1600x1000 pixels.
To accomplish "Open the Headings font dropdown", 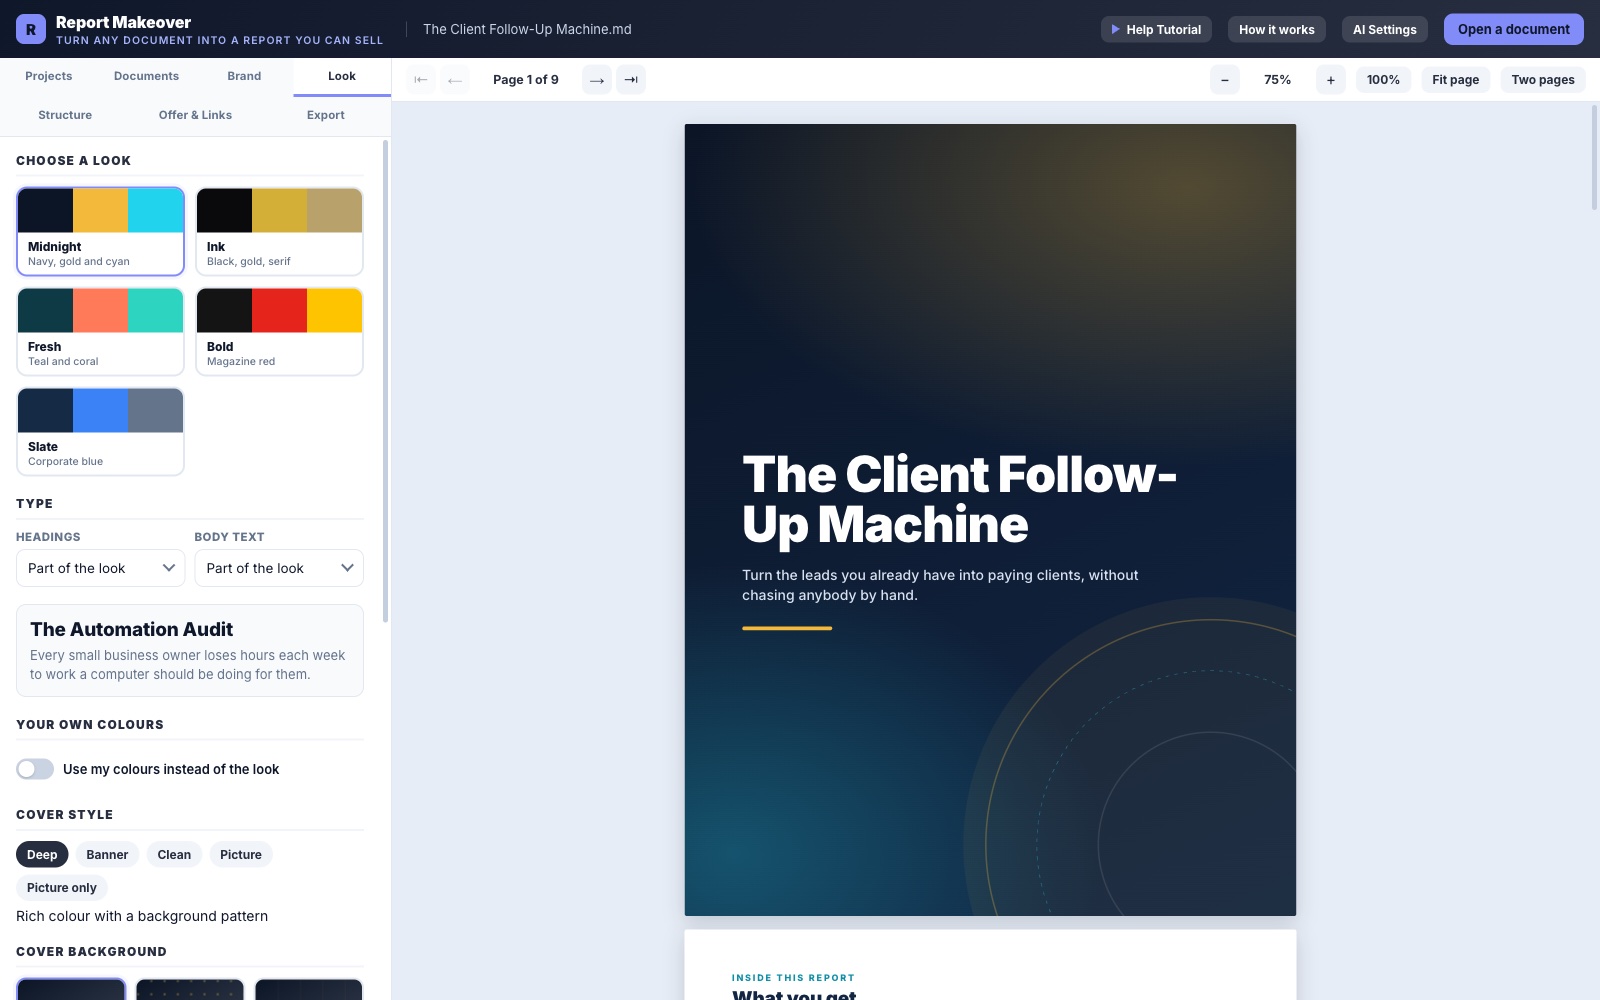I will tap(100, 568).
